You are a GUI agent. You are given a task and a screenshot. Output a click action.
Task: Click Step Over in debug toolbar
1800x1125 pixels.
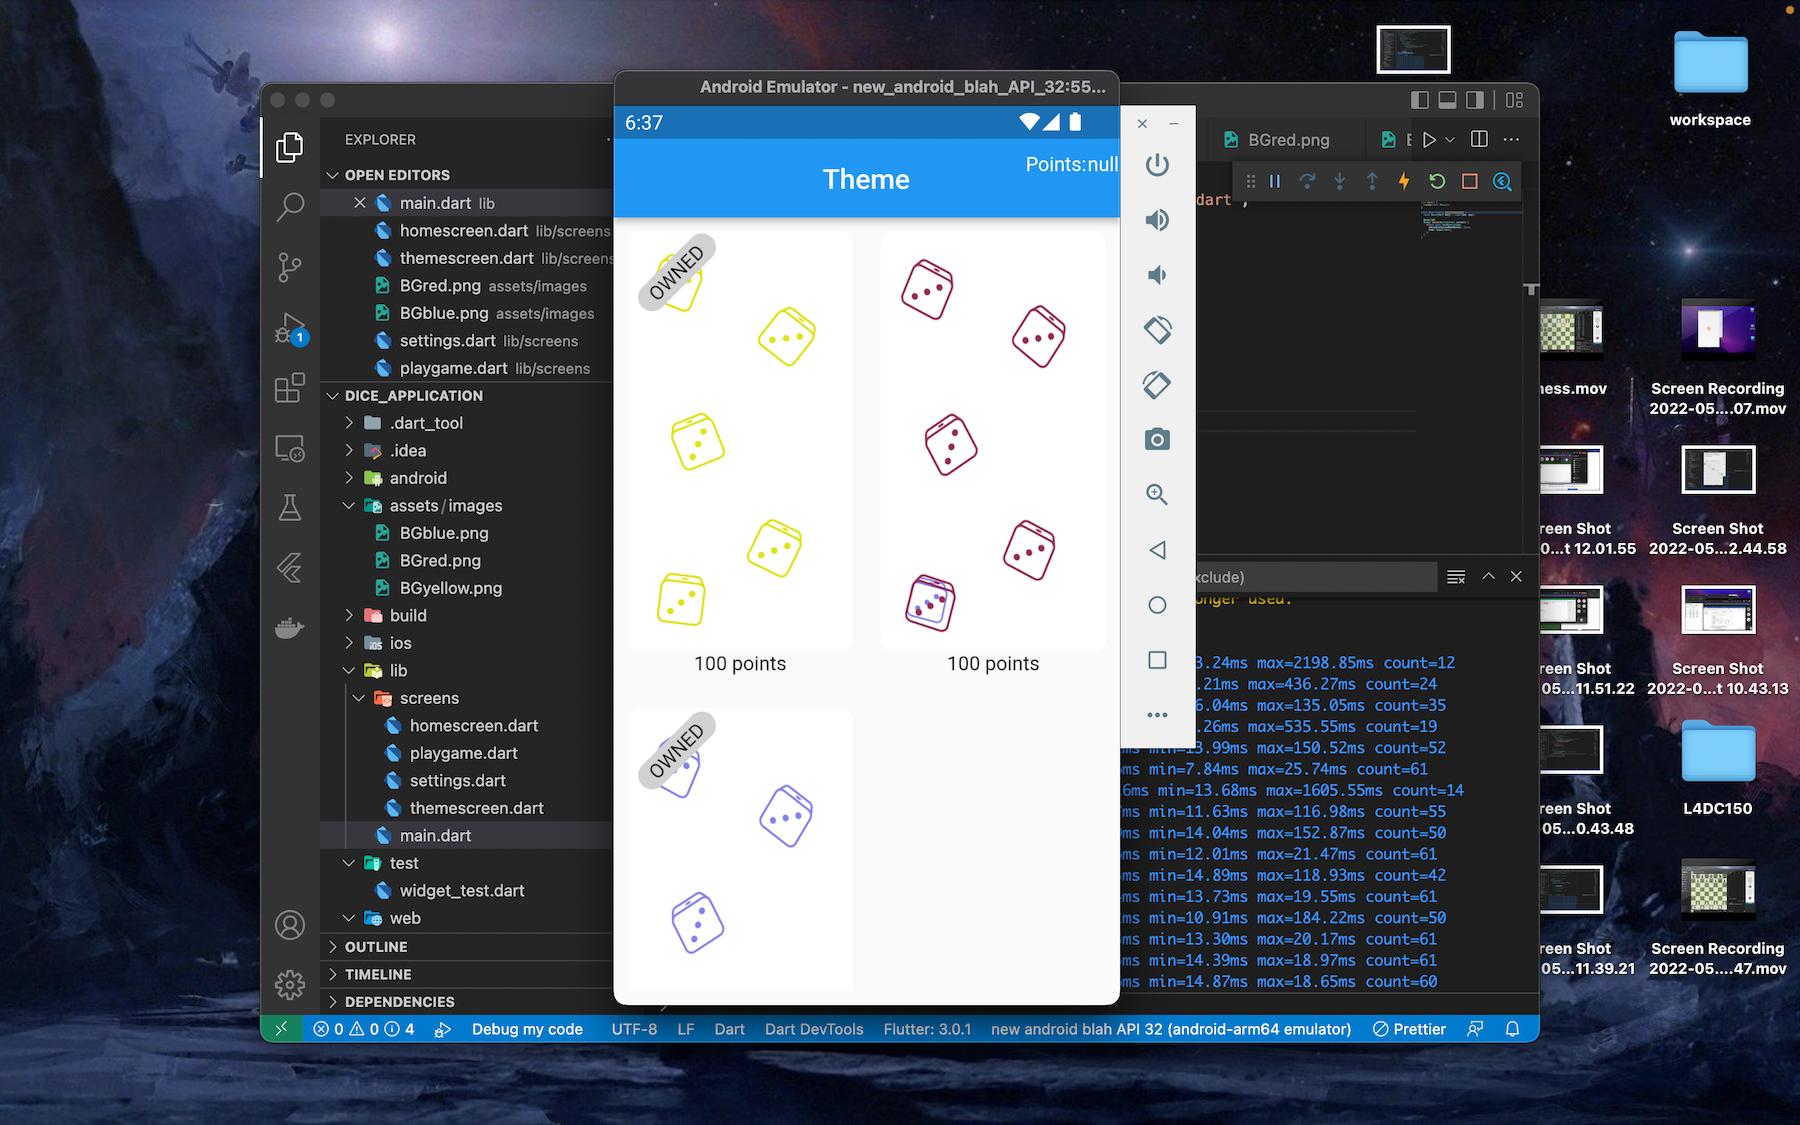click(x=1307, y=181)
